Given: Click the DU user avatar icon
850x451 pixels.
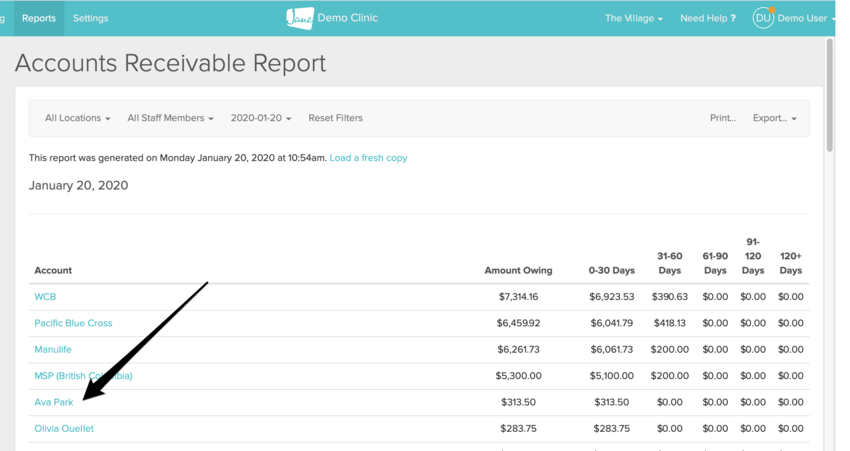Looking at the screenshot, I should pyautogui.click(x=763, y=18).
